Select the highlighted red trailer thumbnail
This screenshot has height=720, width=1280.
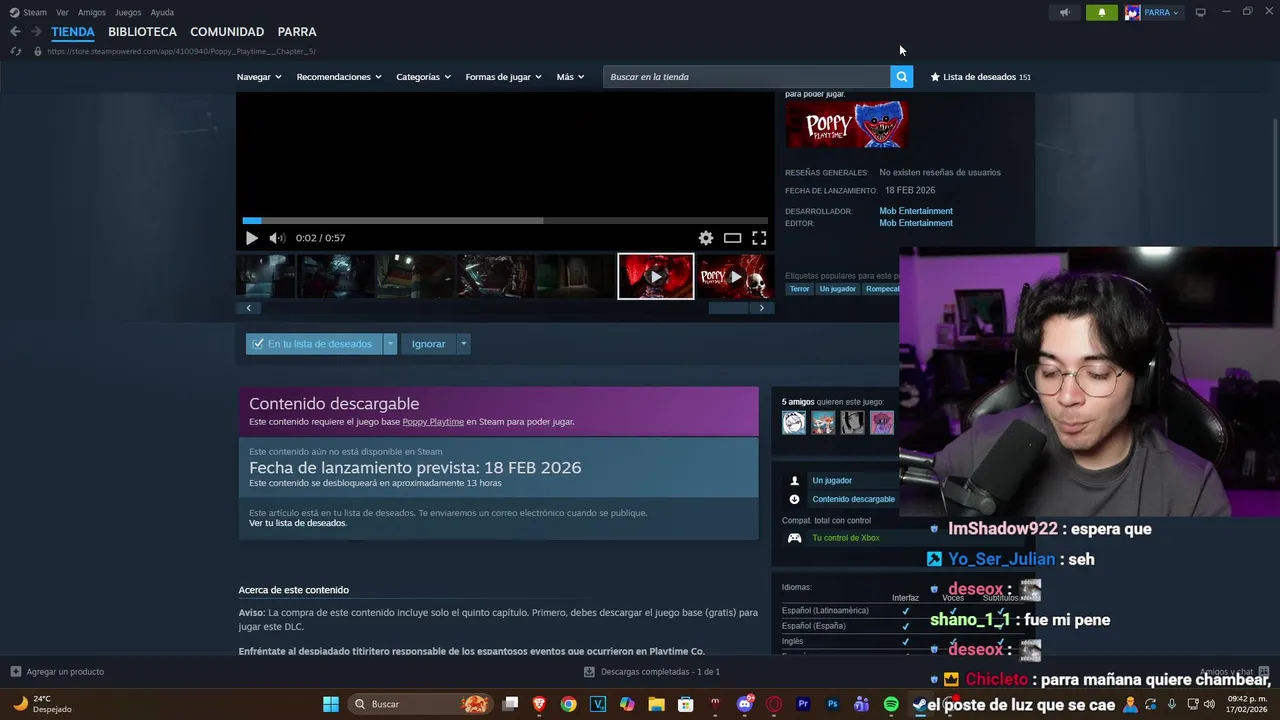tap(655, 276)
